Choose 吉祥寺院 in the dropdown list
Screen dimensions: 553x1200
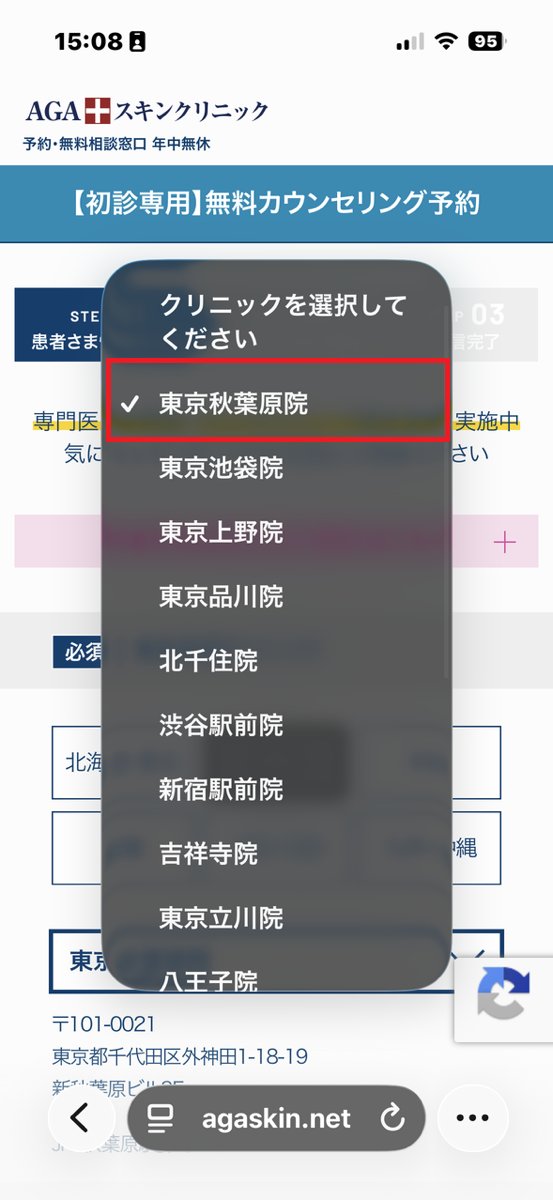277,853
